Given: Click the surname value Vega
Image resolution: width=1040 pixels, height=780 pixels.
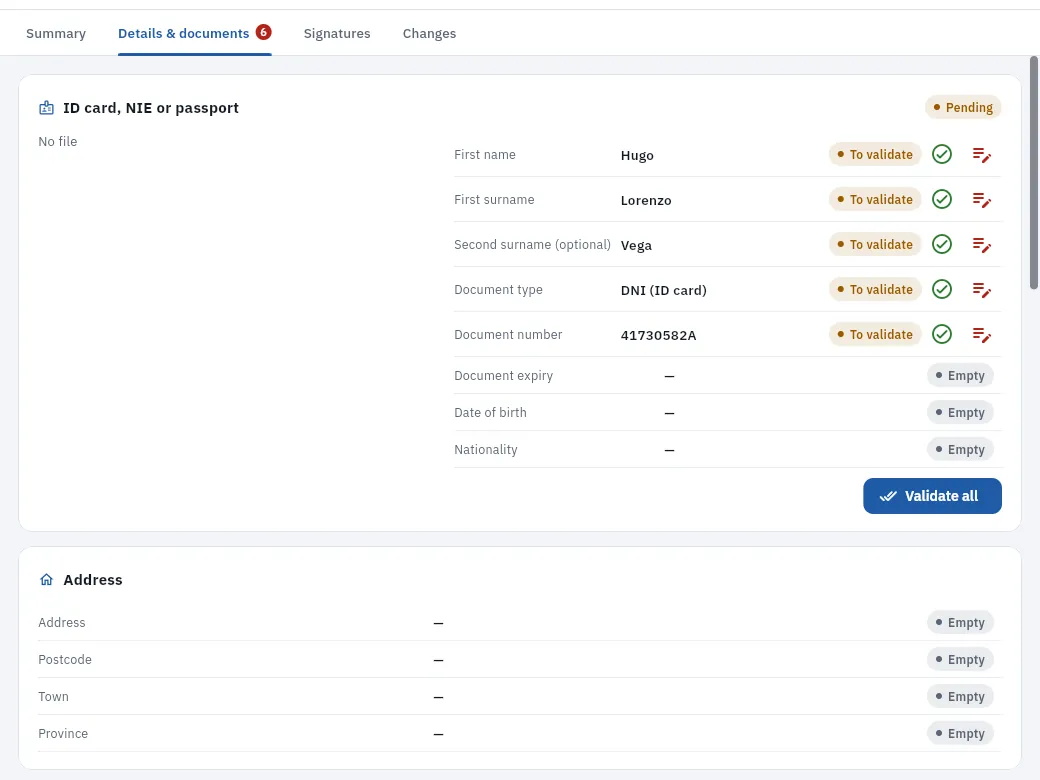Looking at the screenshot, I should point(636,245).
